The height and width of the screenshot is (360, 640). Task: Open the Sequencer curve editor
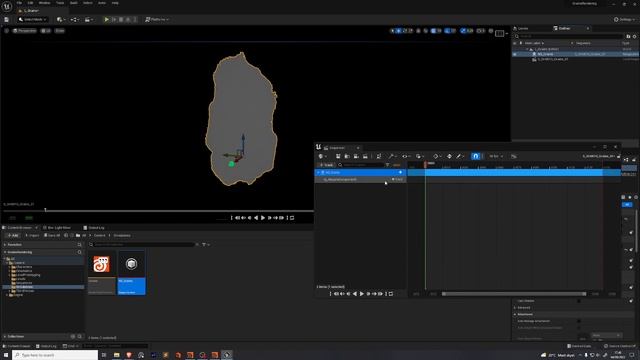[514, 156]
